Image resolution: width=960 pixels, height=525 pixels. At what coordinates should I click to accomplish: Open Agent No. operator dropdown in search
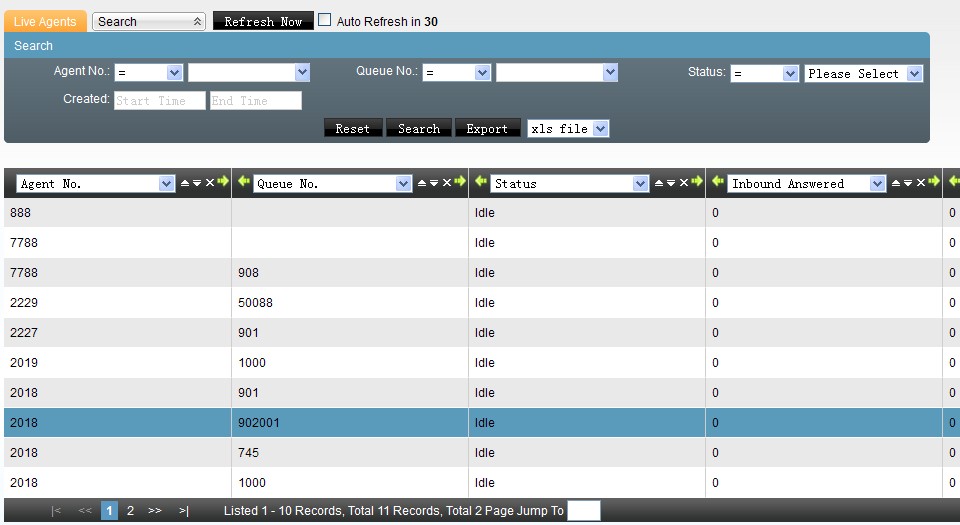[149, 73]
